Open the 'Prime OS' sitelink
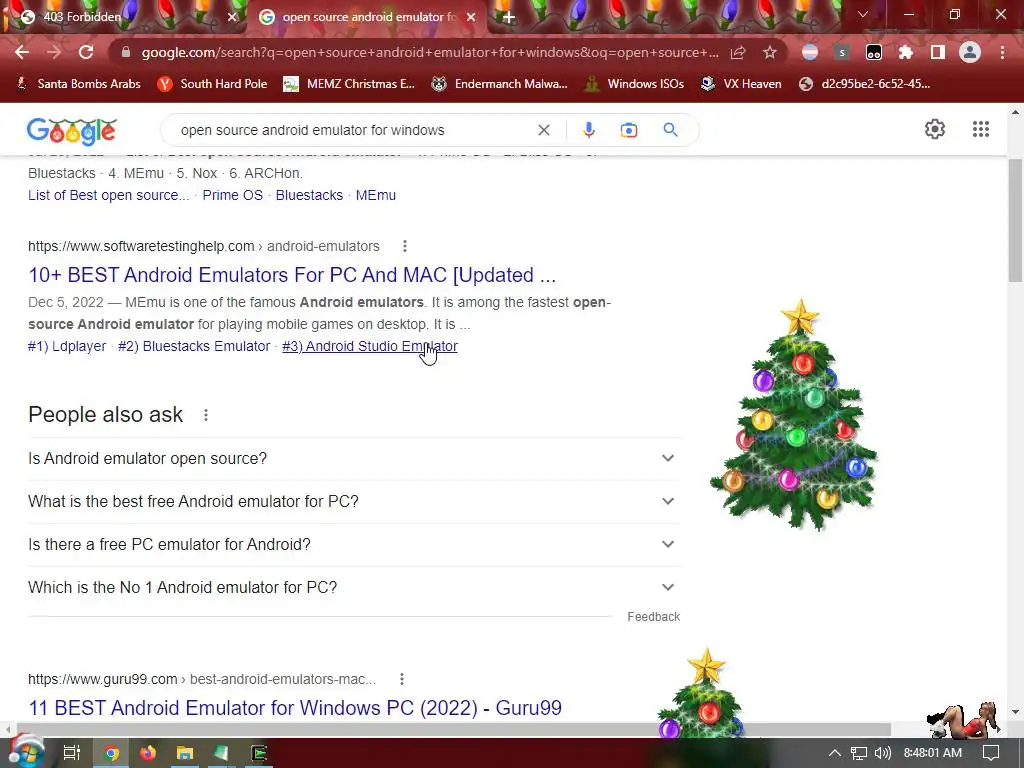Screen dimensions: 1024x768 [x=232, y=195]
